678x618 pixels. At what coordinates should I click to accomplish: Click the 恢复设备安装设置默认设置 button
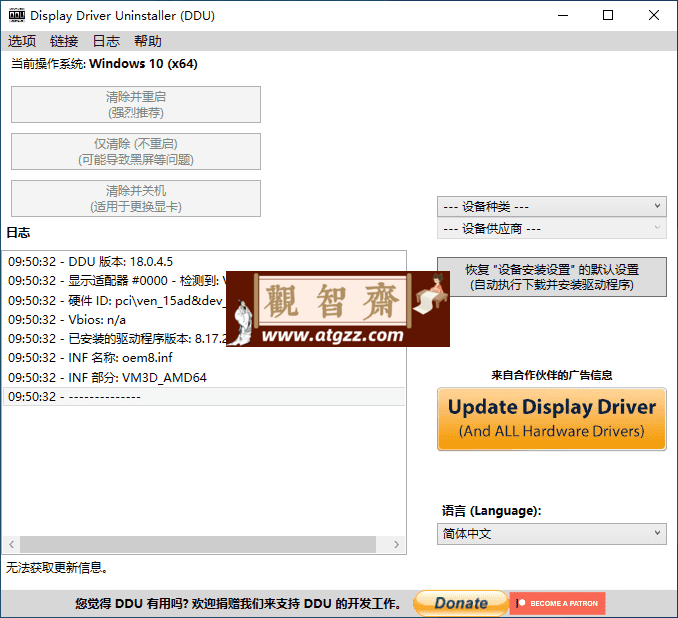552,277
